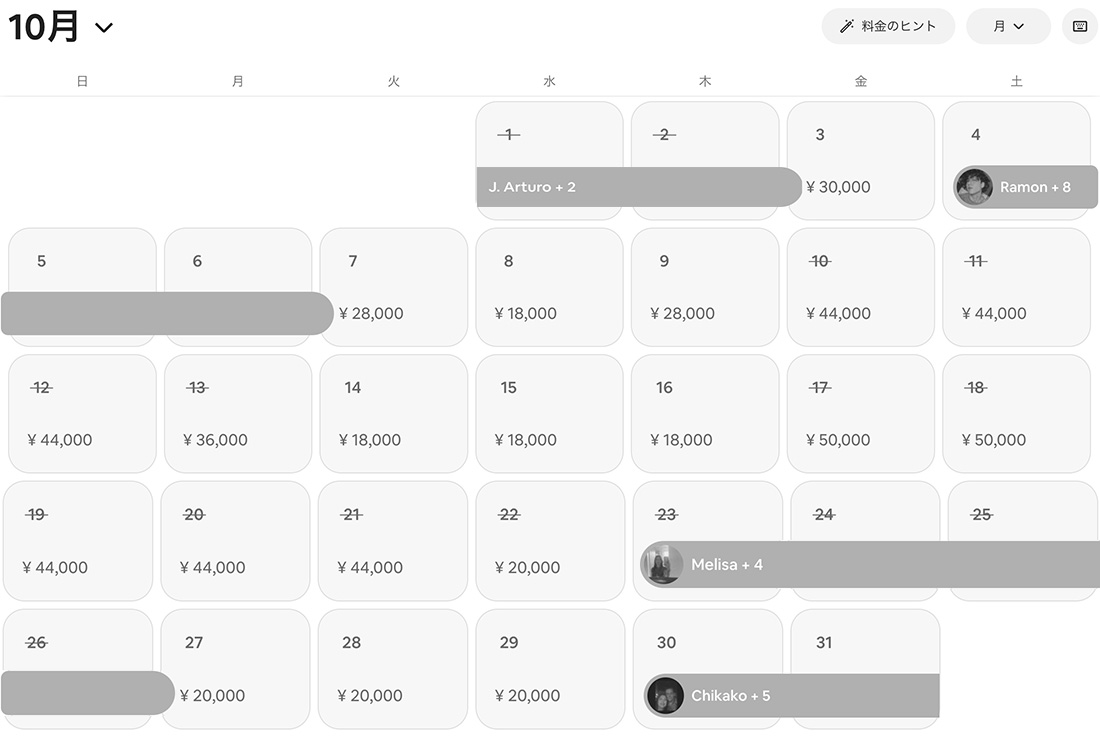Click the magic wand pricing tips button
Screen dimensions: 1100x736
888,27
